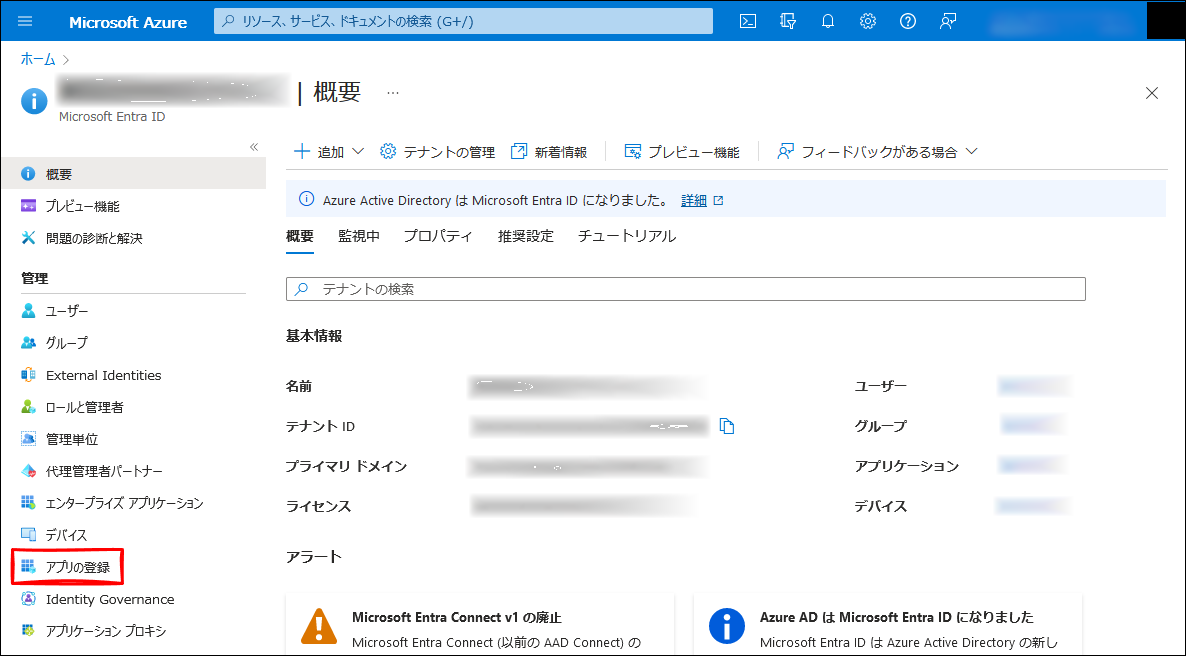1186x656 pixels.
Task: Open Cloud Shell from the top bar
Action: tap(748, 21)
